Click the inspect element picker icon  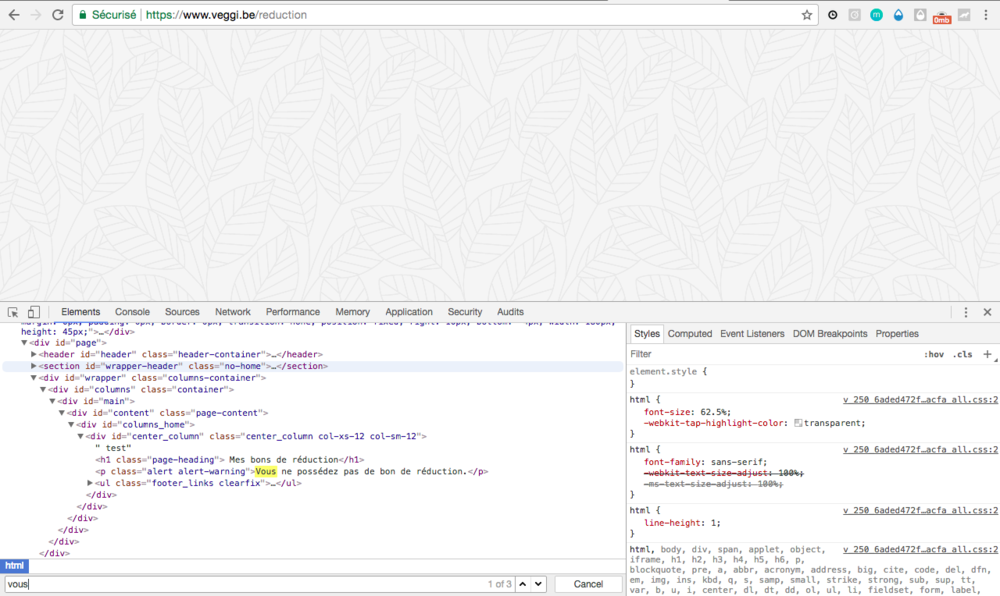coord(13,312)
